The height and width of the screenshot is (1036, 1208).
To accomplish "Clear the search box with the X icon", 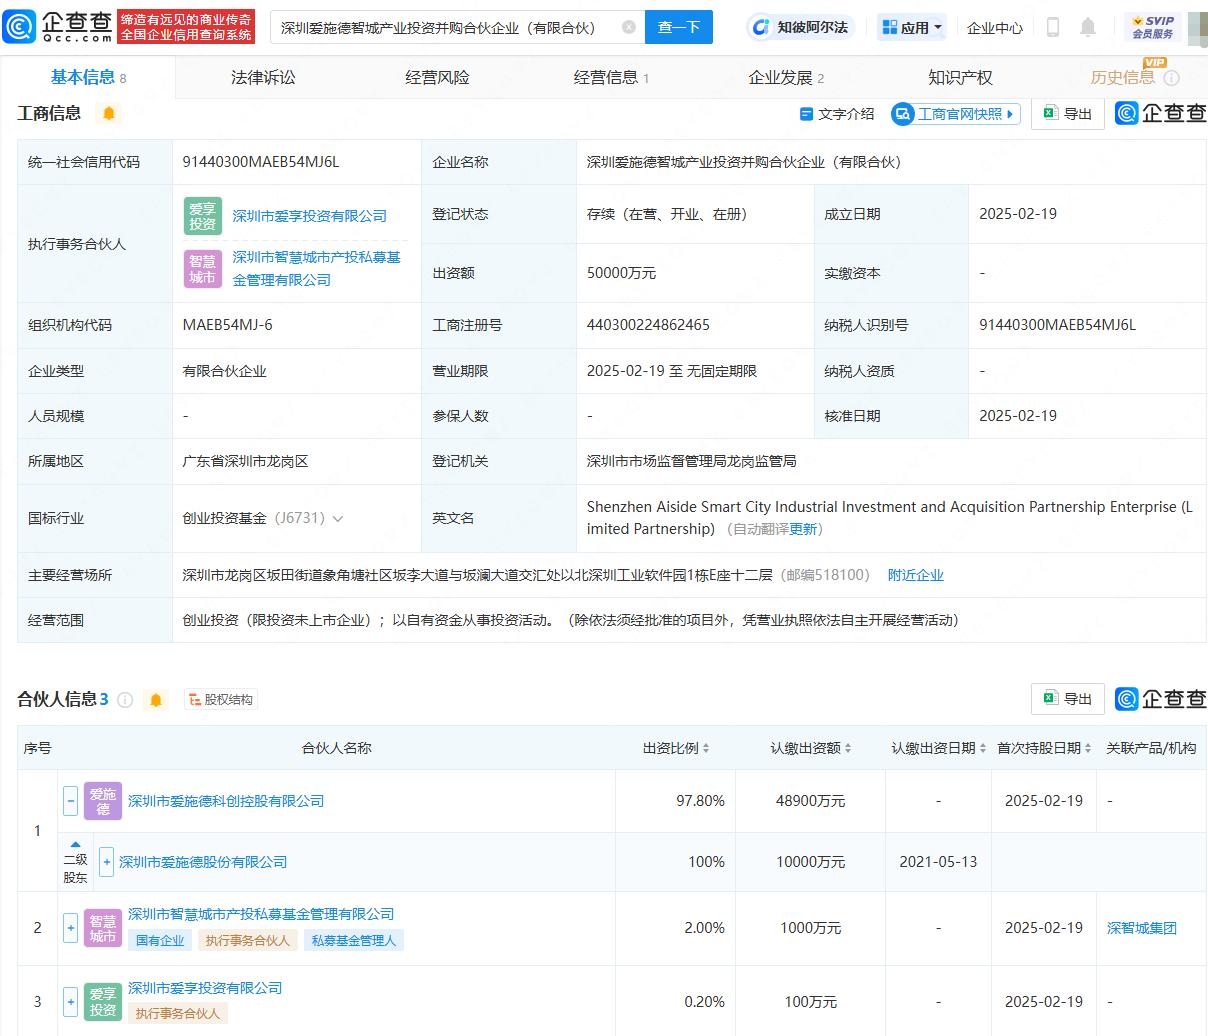I will [628, 27].
